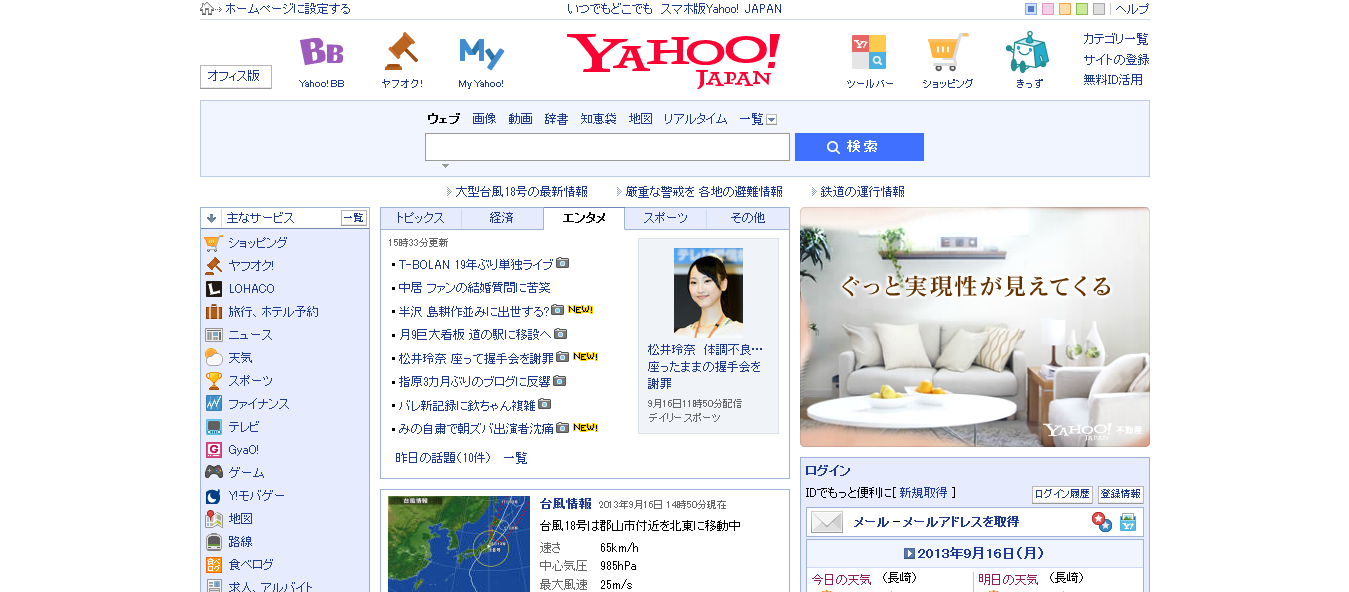
Task: Click the gamepad icon beside ゲーム
Action: click(x=213, y=472)
